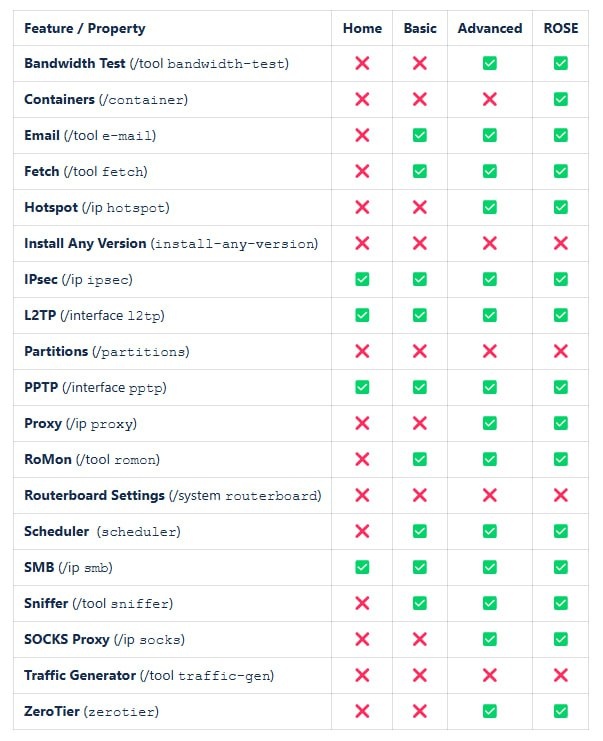
Task: Select the Home column header
Action: point(362,28)
